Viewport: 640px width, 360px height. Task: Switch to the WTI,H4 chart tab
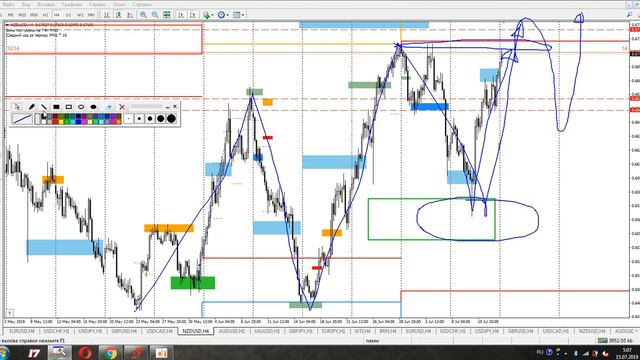362,331
